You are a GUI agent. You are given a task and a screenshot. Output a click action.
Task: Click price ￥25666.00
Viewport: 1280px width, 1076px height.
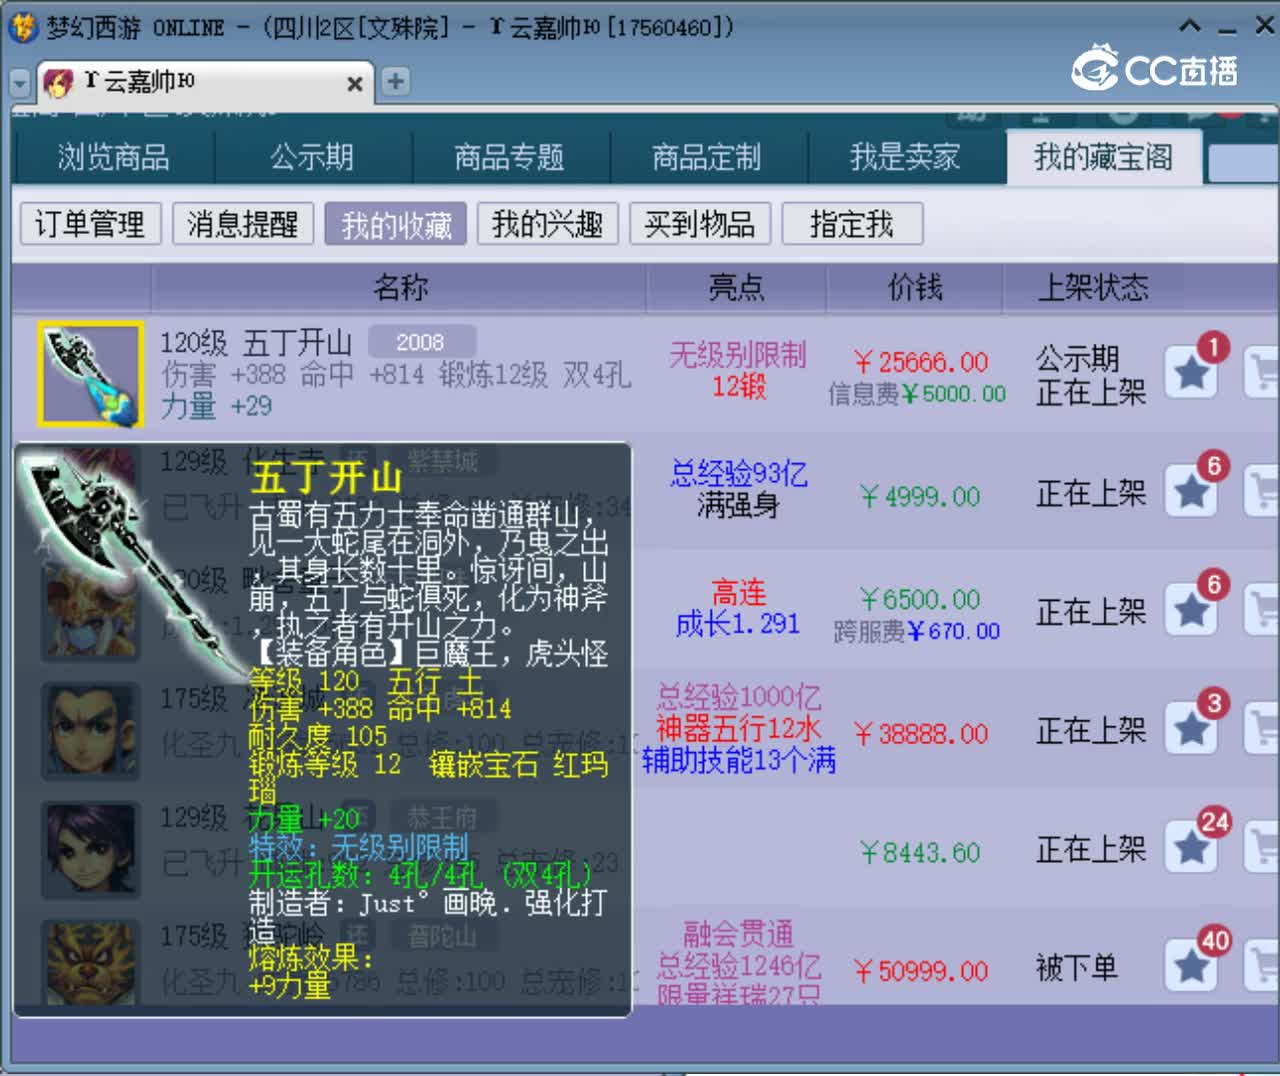click(921, 361)
